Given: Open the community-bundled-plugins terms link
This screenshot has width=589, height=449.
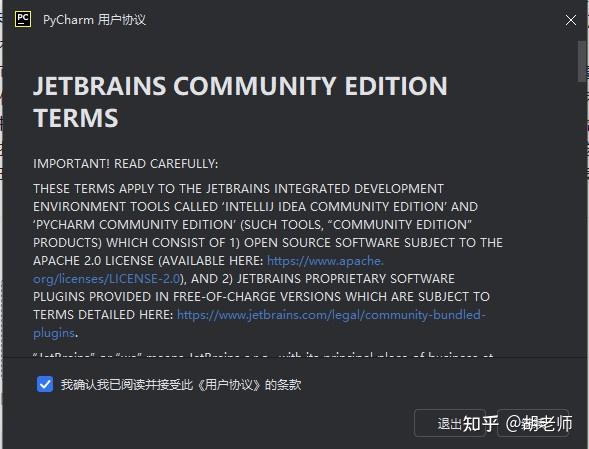Looking at the screenshot, I should (259, 324).
